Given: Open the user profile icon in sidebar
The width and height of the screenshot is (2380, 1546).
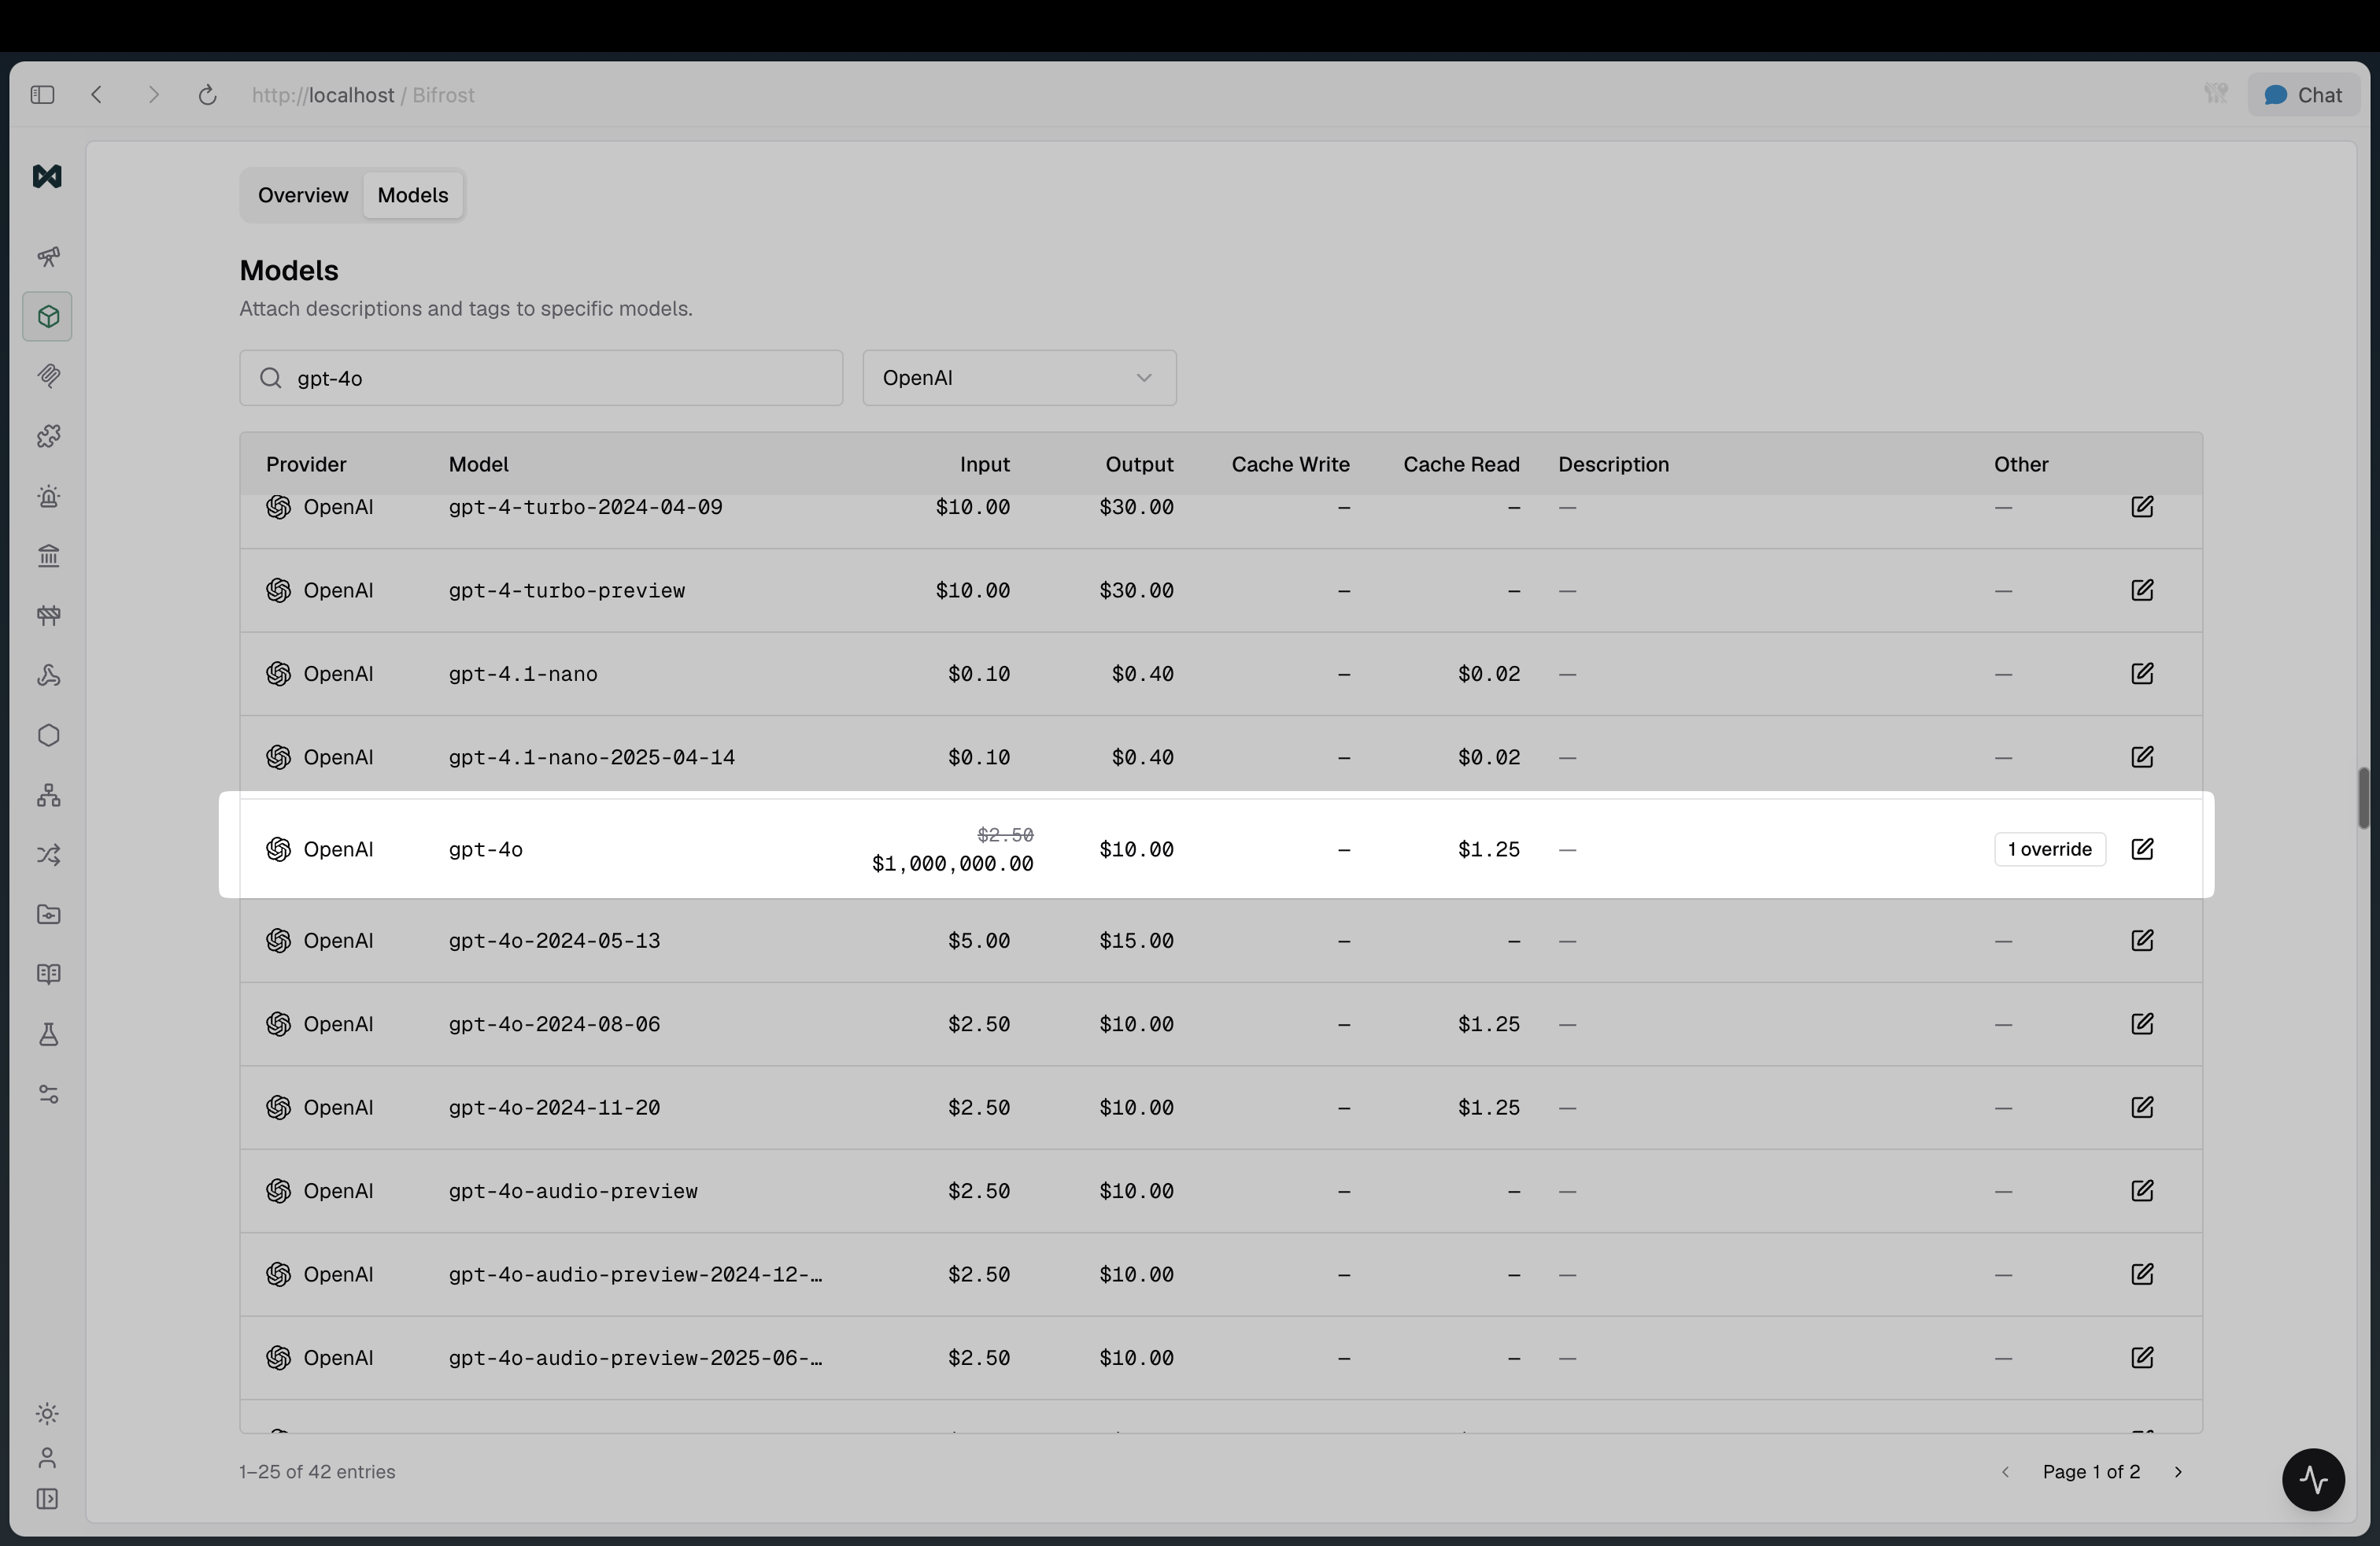Looking at the screenshot, I should (x=47, y=1458).
